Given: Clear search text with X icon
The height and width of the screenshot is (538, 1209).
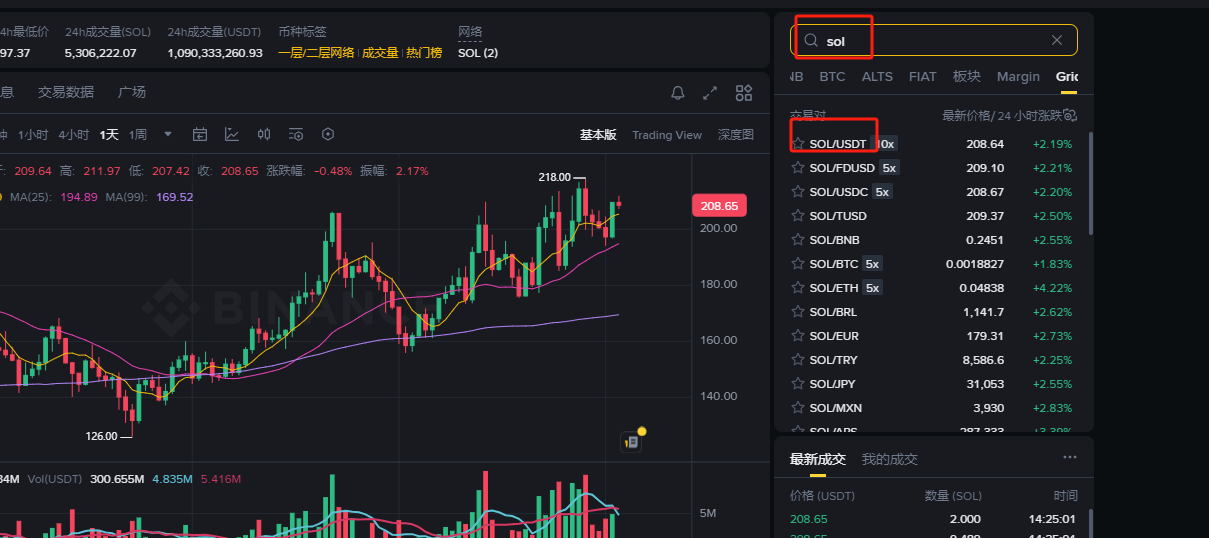Looking at the screenshot, I should (1057, 40).
